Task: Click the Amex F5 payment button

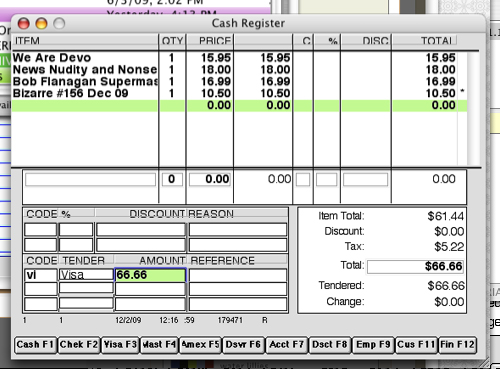Action: [200, 345]
